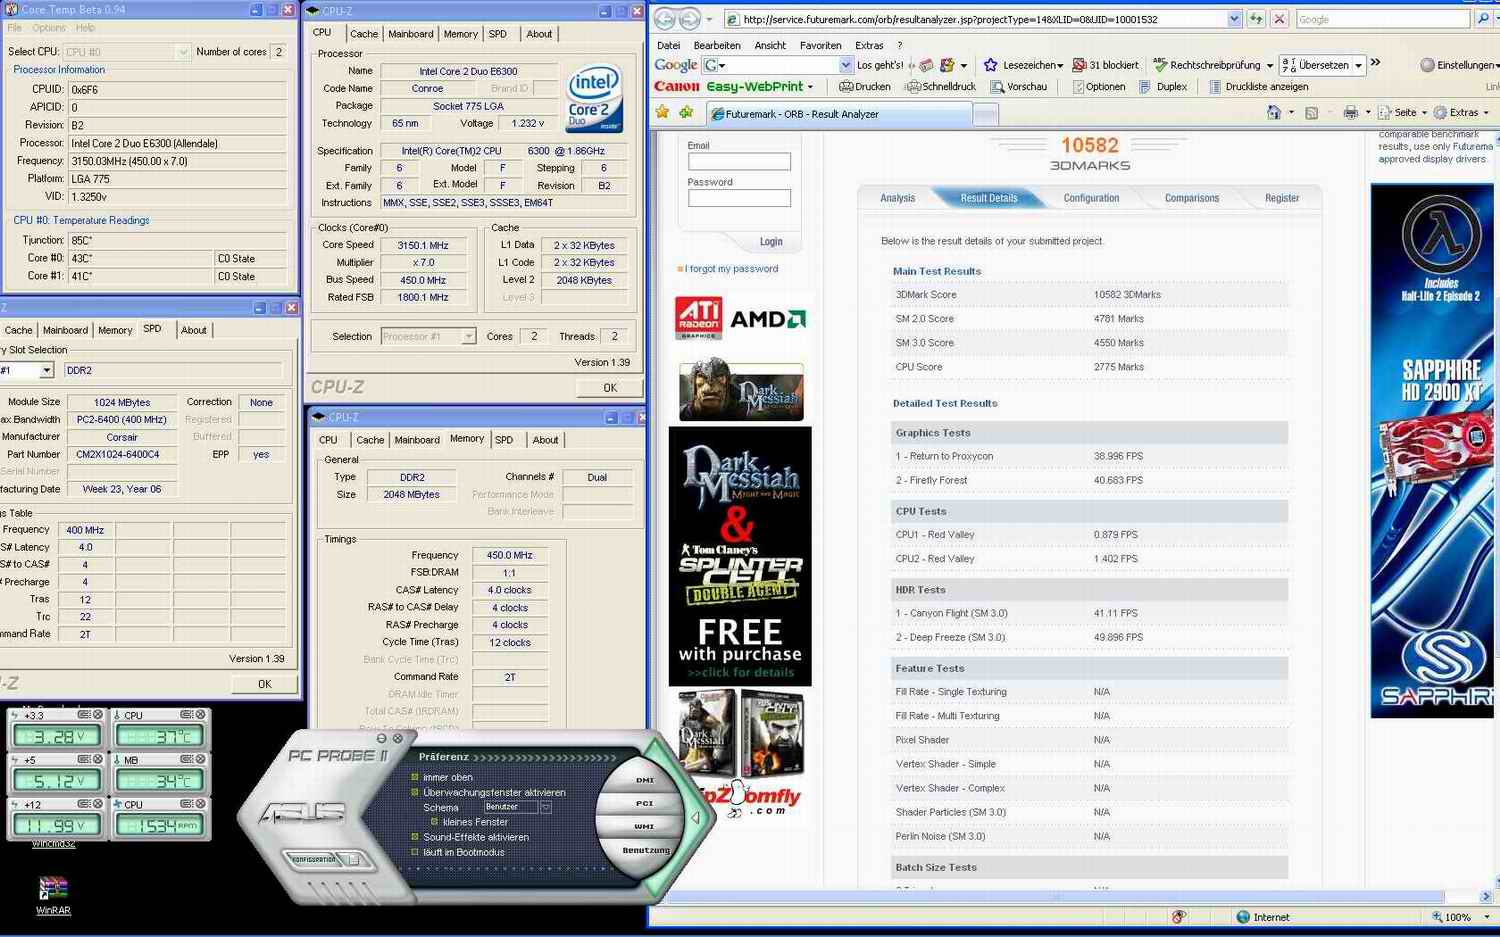The image size is (1500, 937).
Task: Open Lesezeichen bookmarks star in Google toolbar
Action: tap(991, 65)
